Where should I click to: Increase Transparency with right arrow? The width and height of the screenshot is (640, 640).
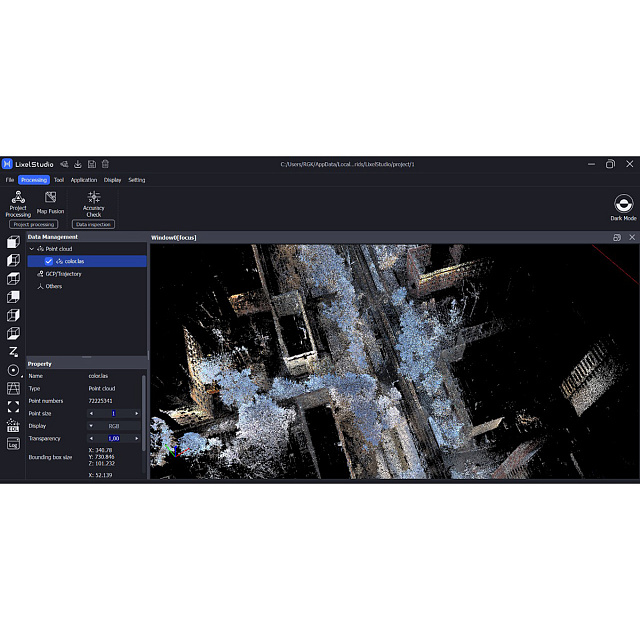click(137, 438)
